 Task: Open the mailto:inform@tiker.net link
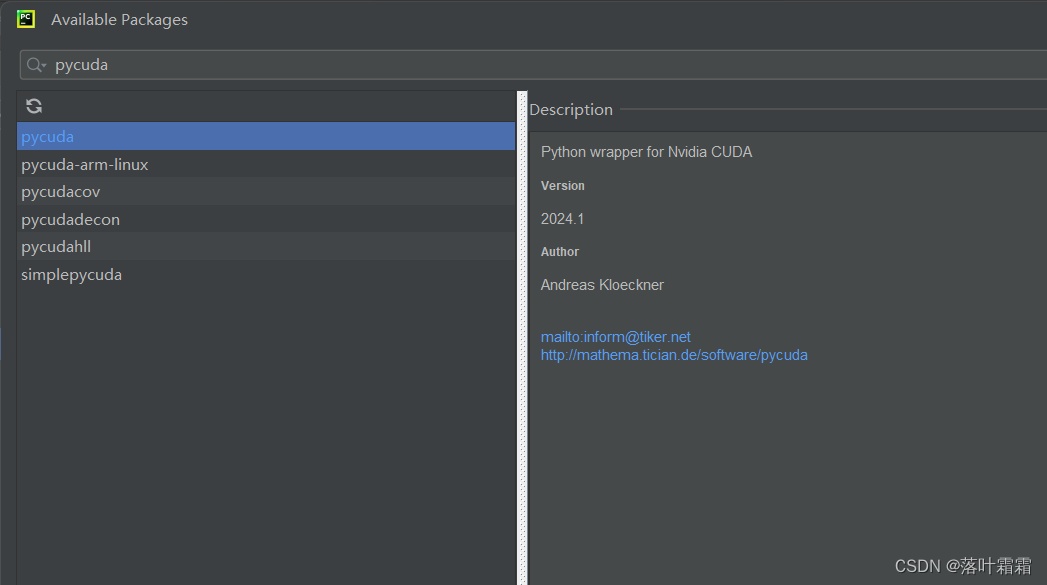pyautogui.click(x=616, y=337)
